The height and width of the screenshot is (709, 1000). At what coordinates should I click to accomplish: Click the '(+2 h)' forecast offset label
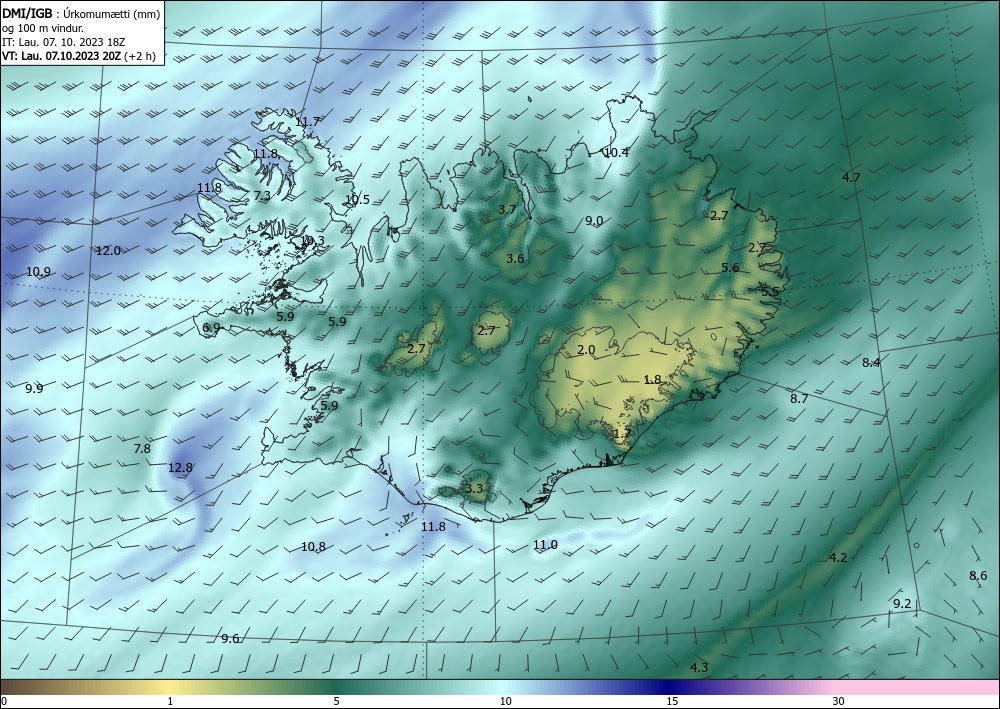pos(140,56)
